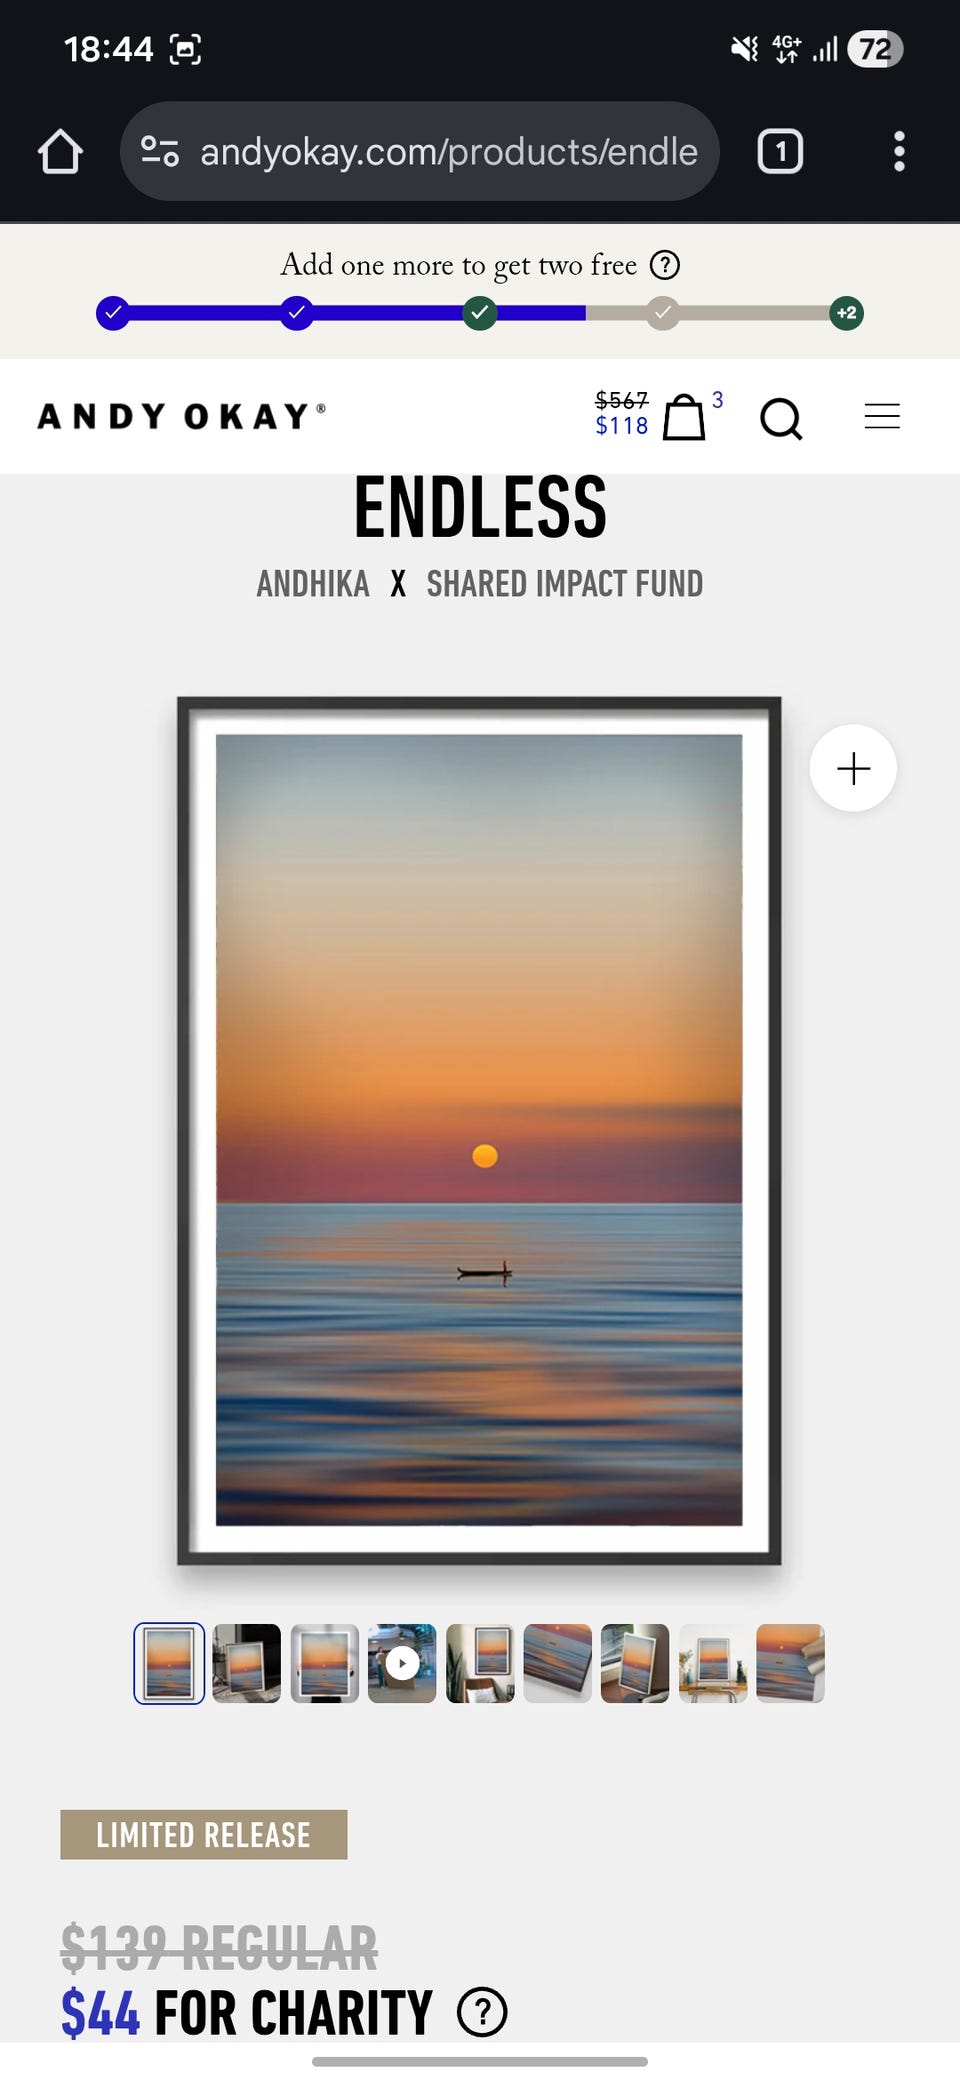The image size is (960, 2080).
Task: Tap the browser home icon
Action: [60, 152]
